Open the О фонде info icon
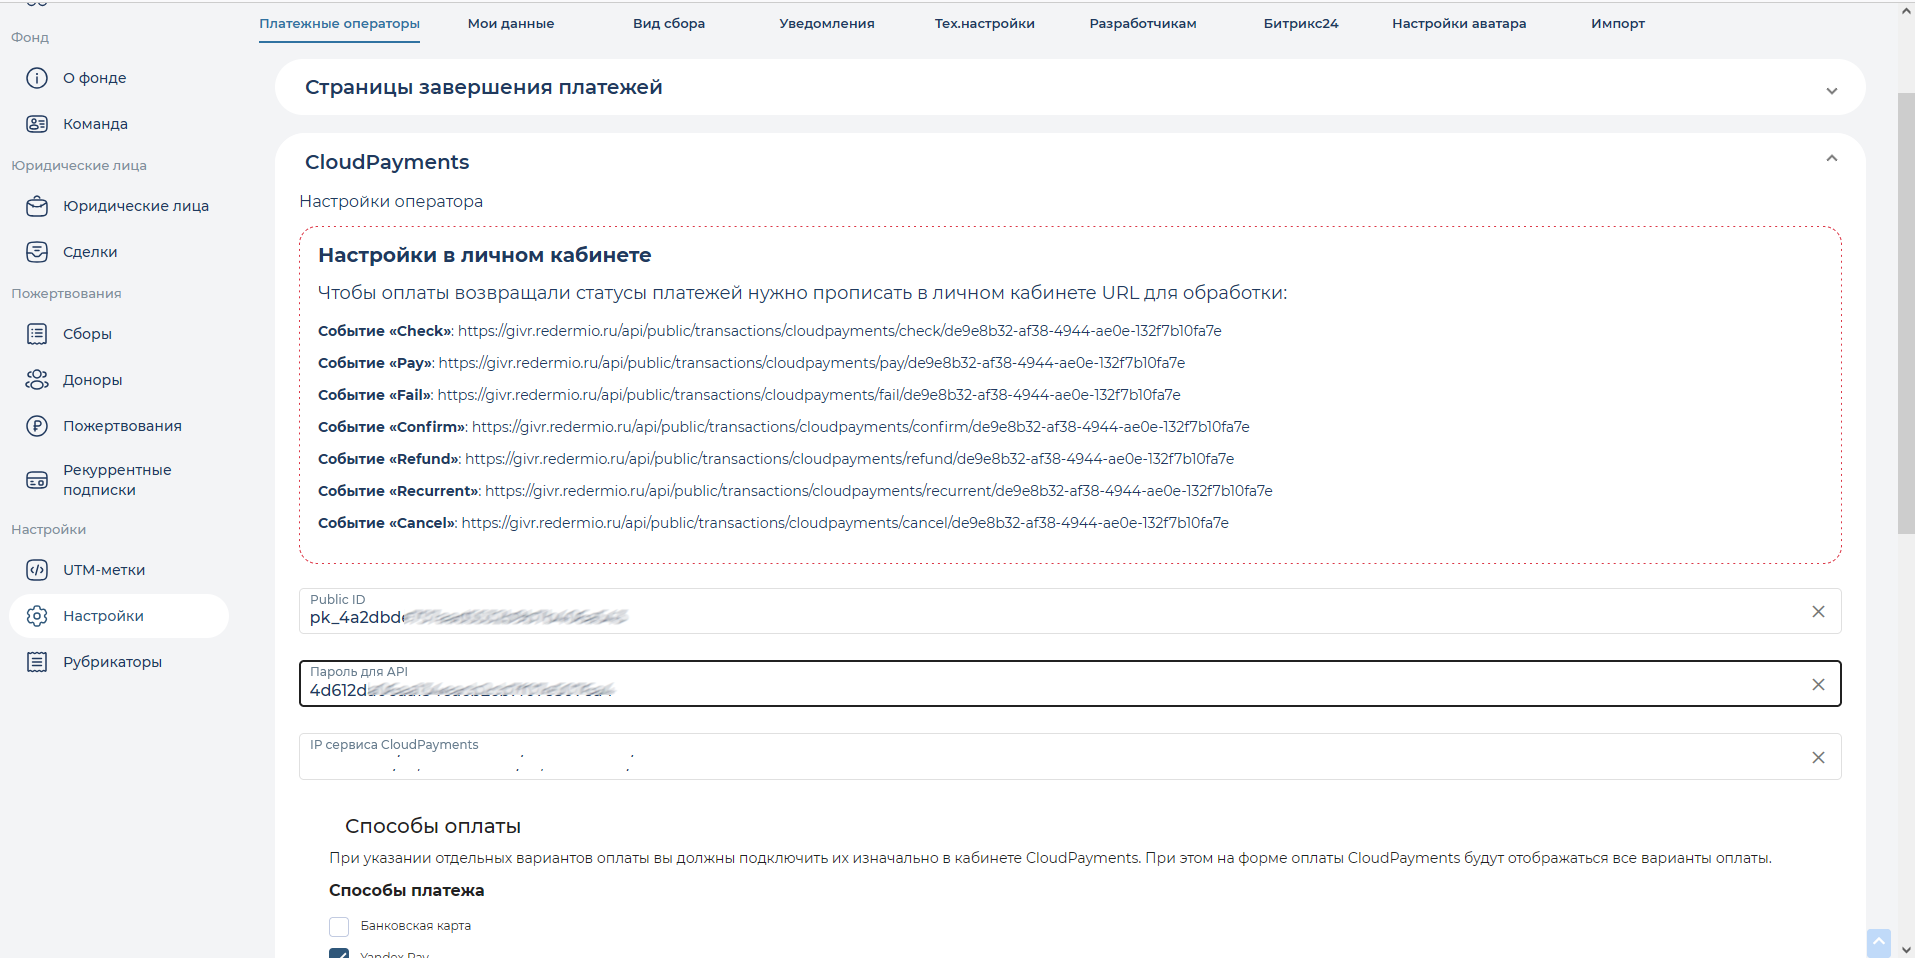1915x958 pixels. pos(37,78)
